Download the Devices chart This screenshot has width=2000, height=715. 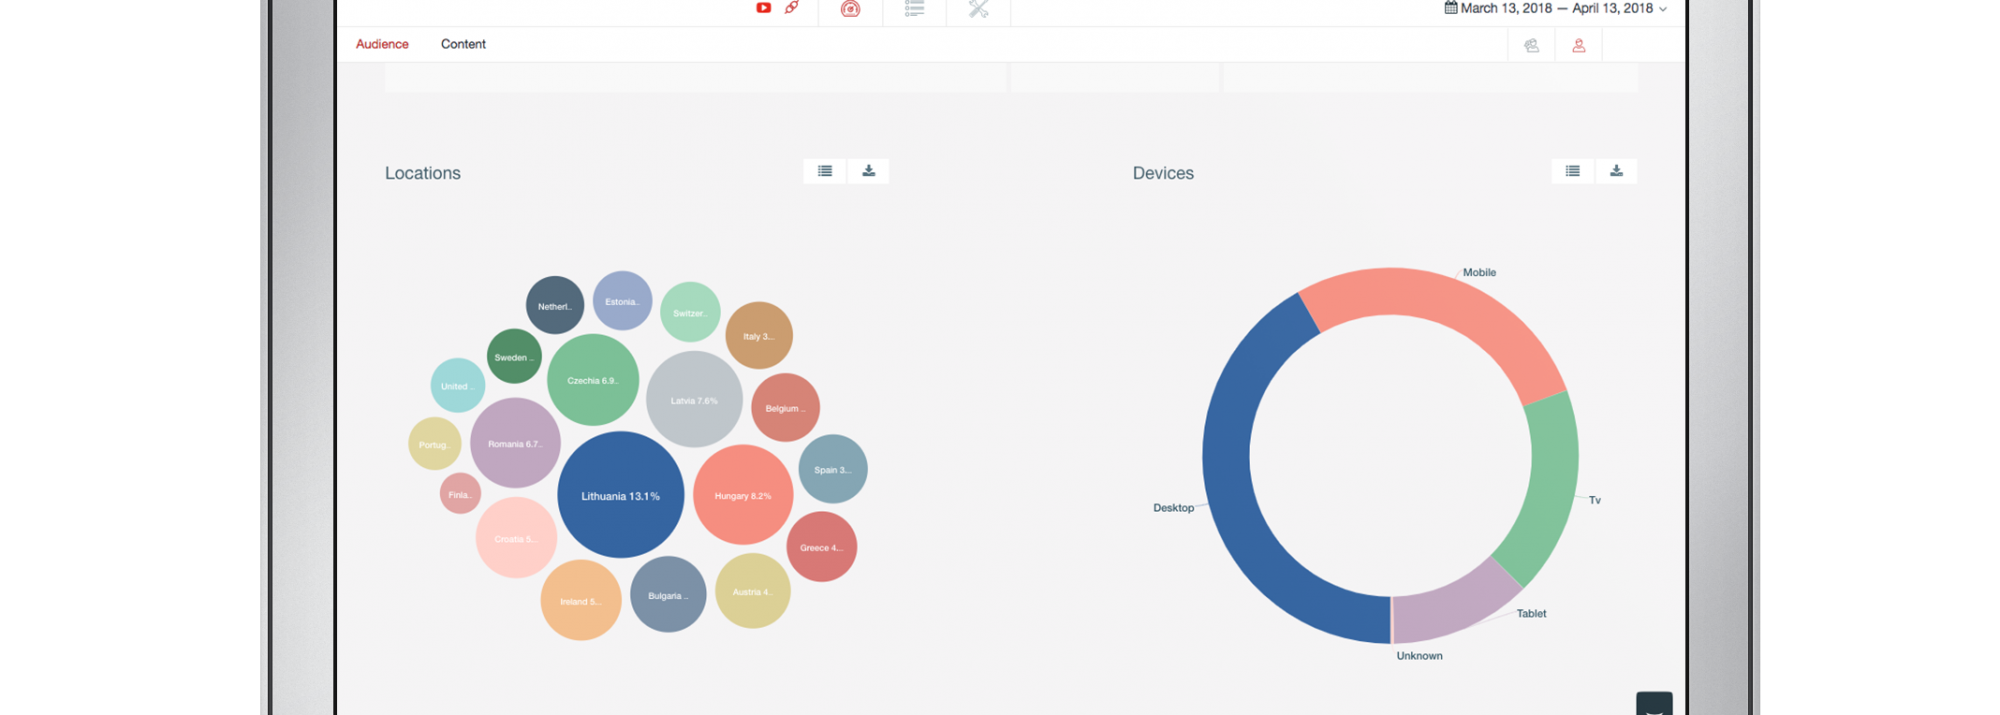[1616, 171]
